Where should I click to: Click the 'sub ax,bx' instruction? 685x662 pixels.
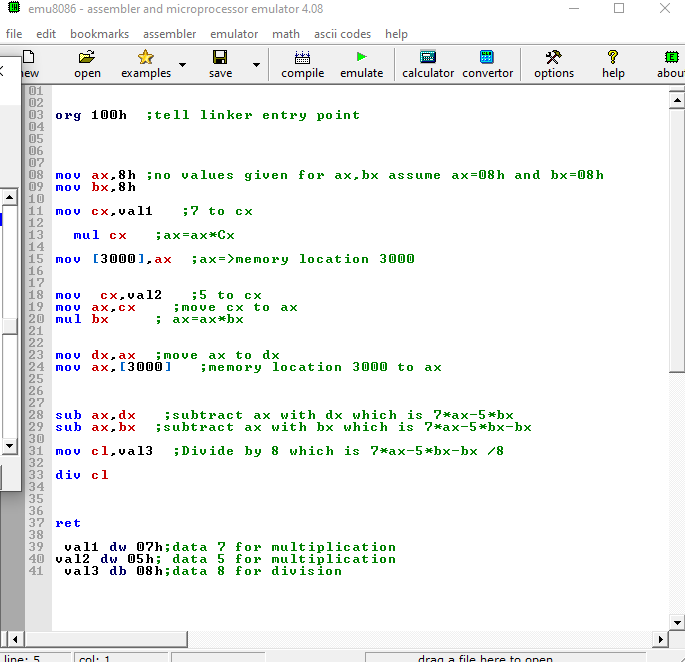click(95, 427)
